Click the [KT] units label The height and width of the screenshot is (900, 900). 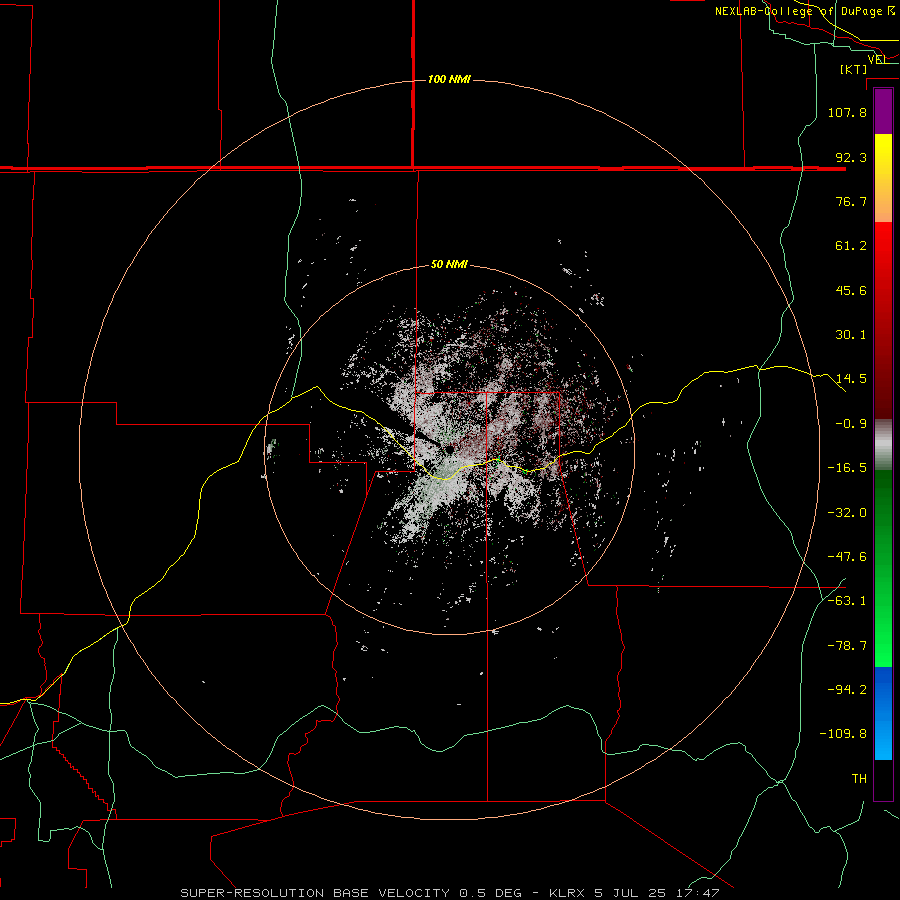pos(854,69)
